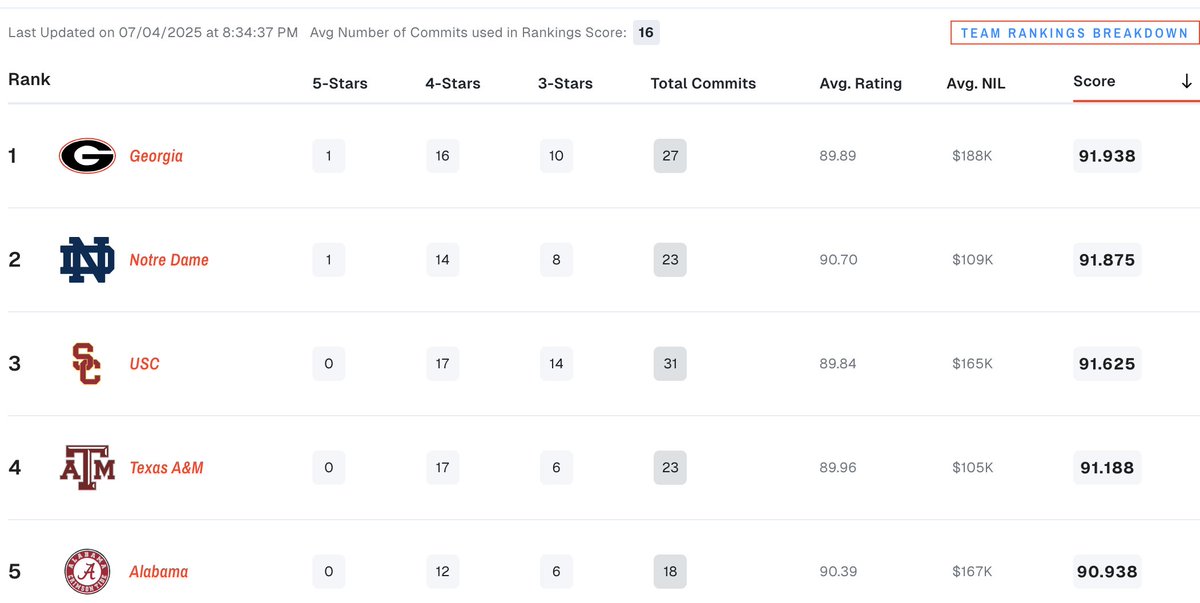Open Team Rankings Breakdown
This screenshot has height=603, width=1200.
point(1074,33)
